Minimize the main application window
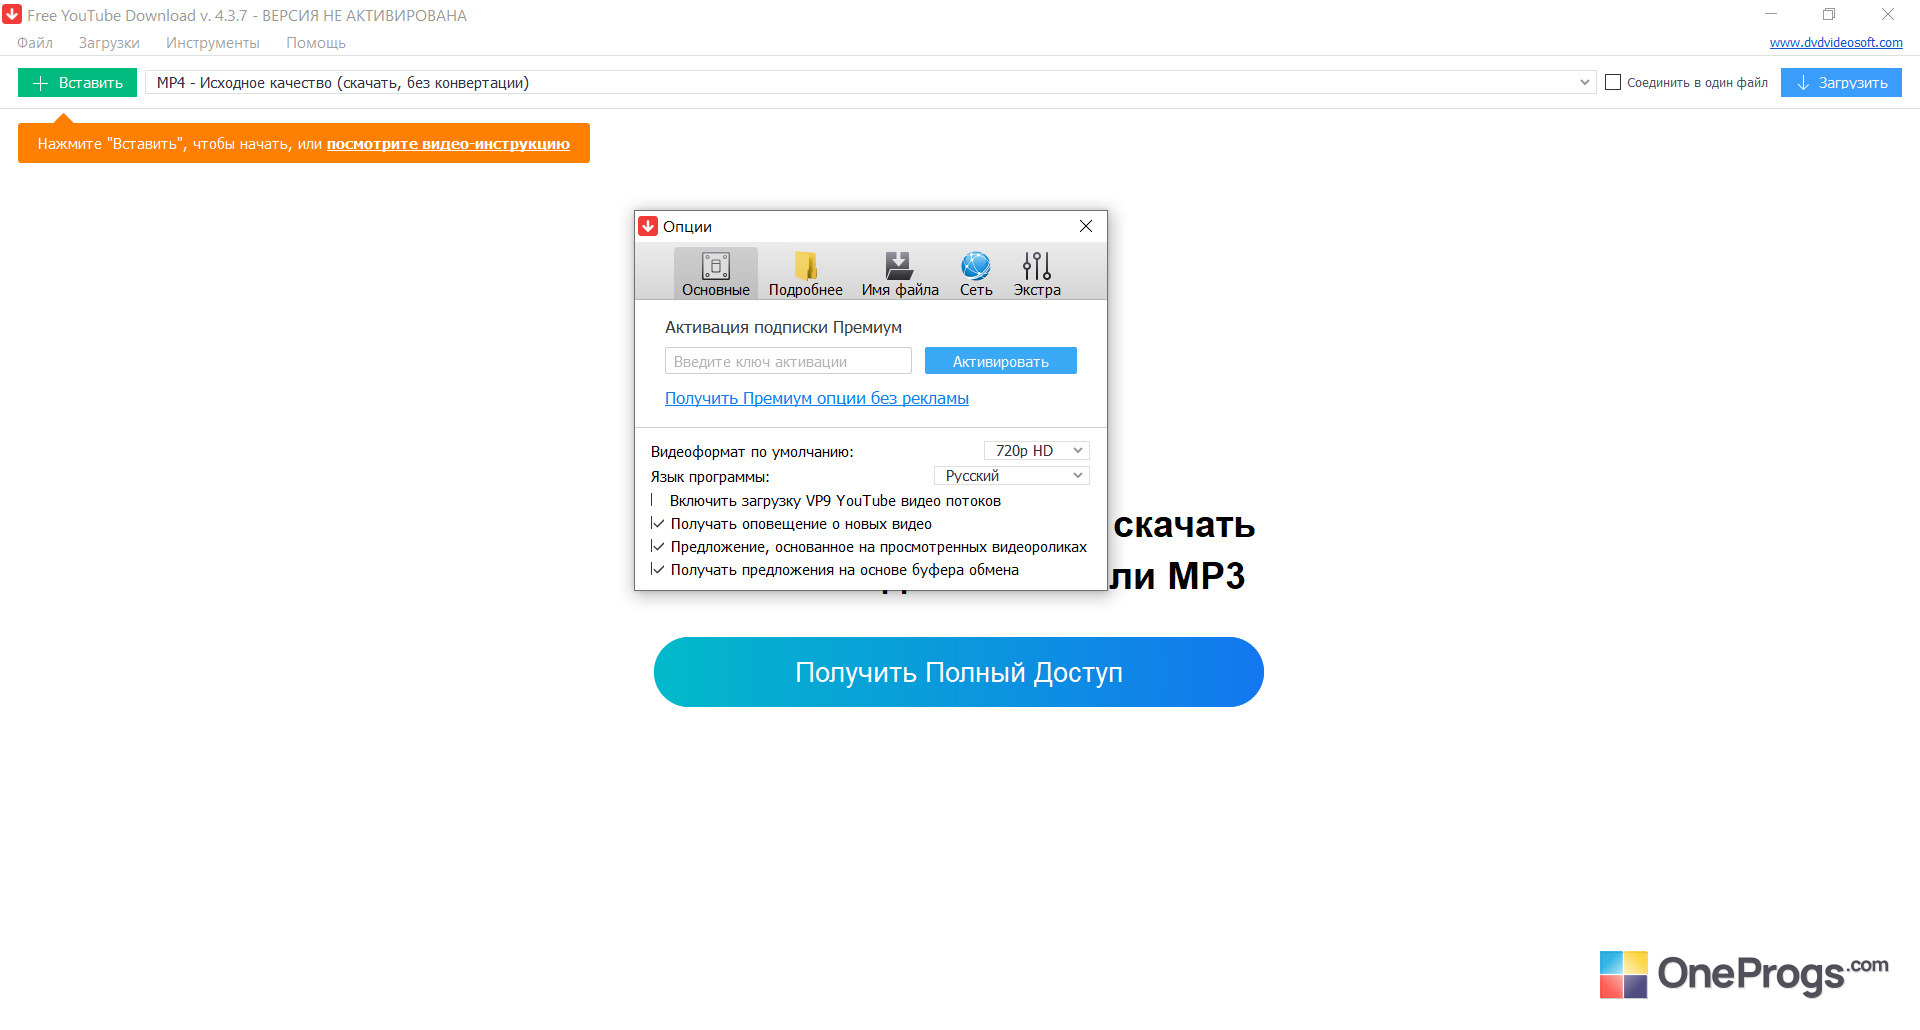The height and width of the screenshot is (1030, 1920). [1771, 15]
